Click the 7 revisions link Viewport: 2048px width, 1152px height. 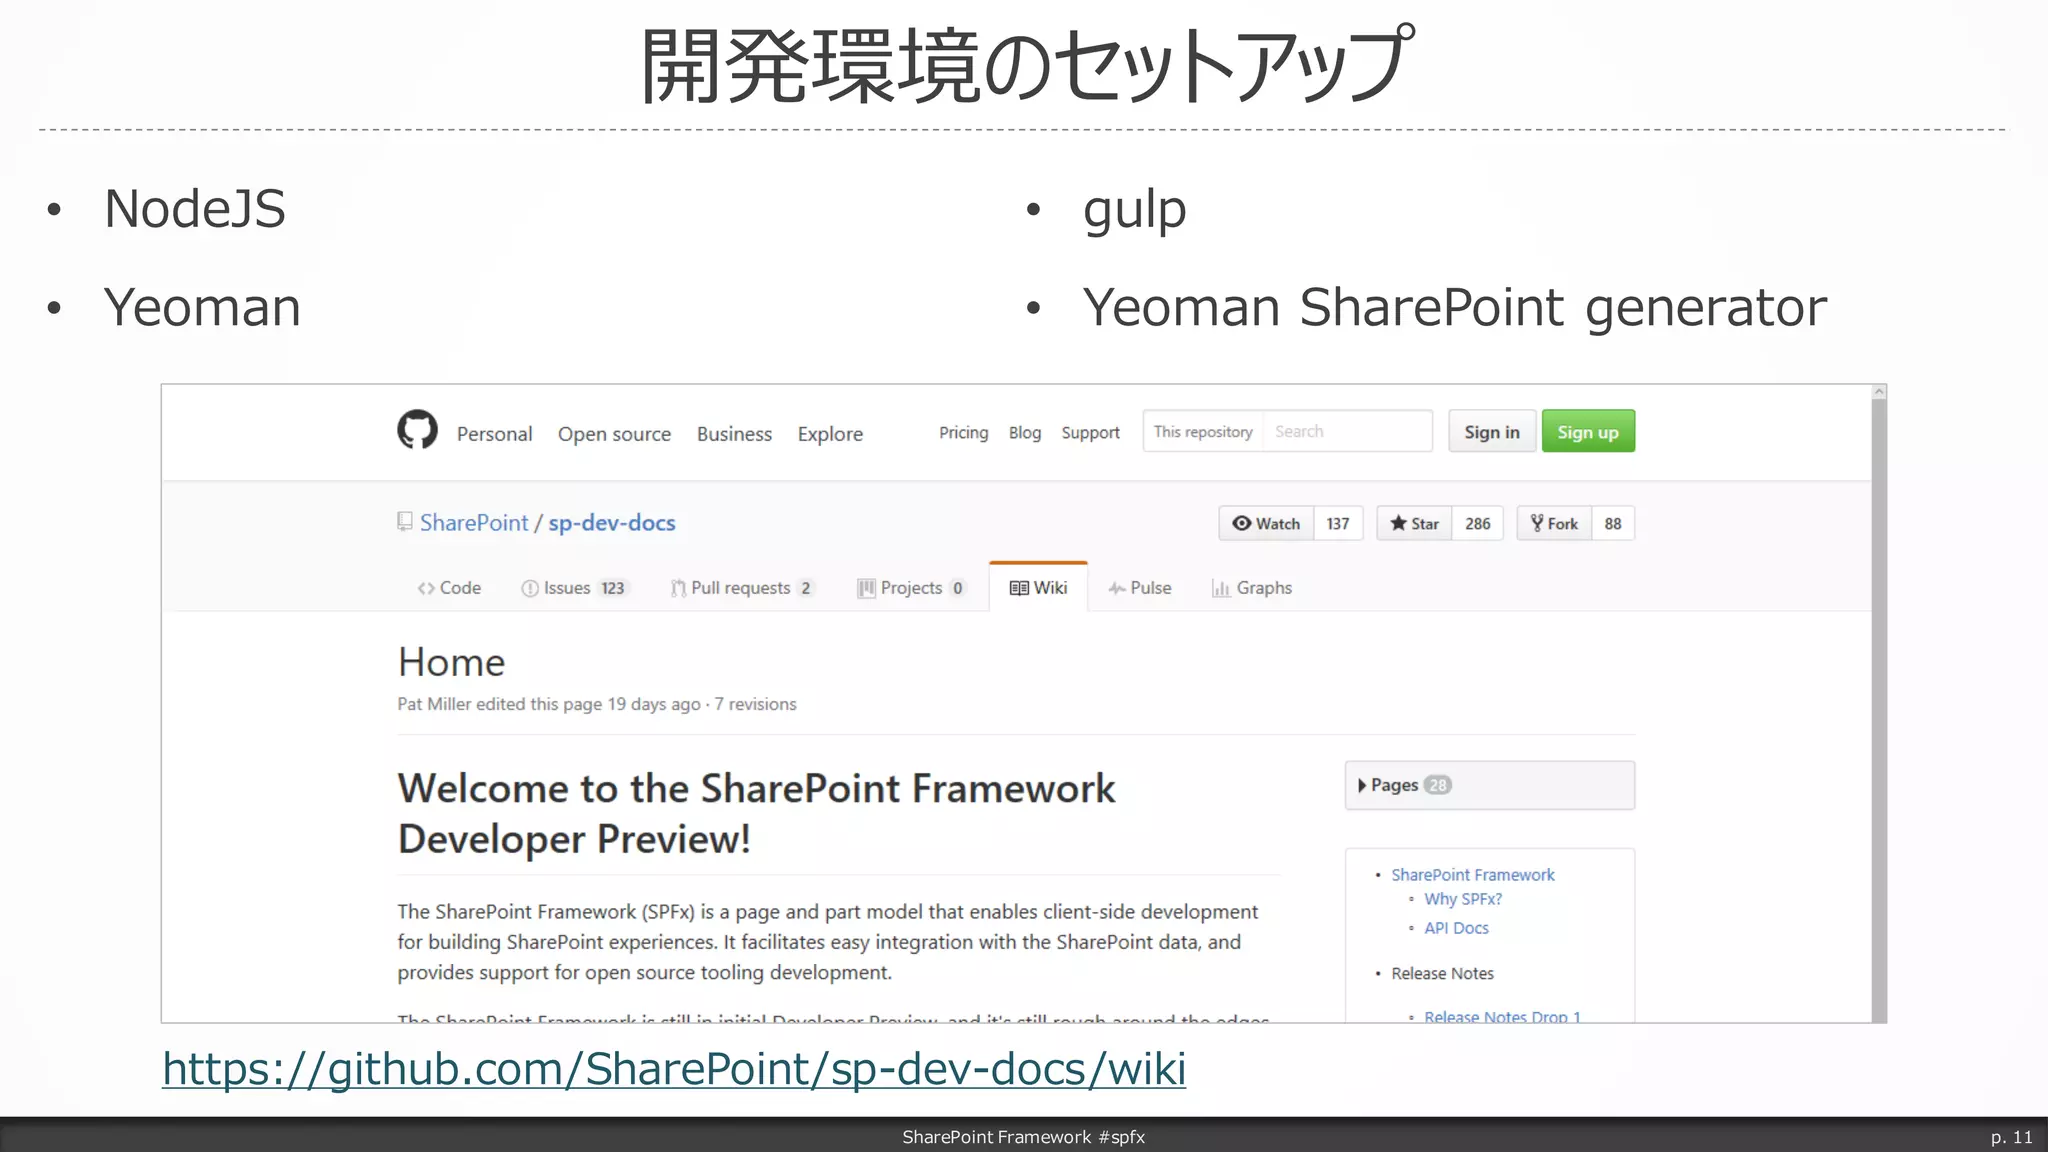(755, 704)
